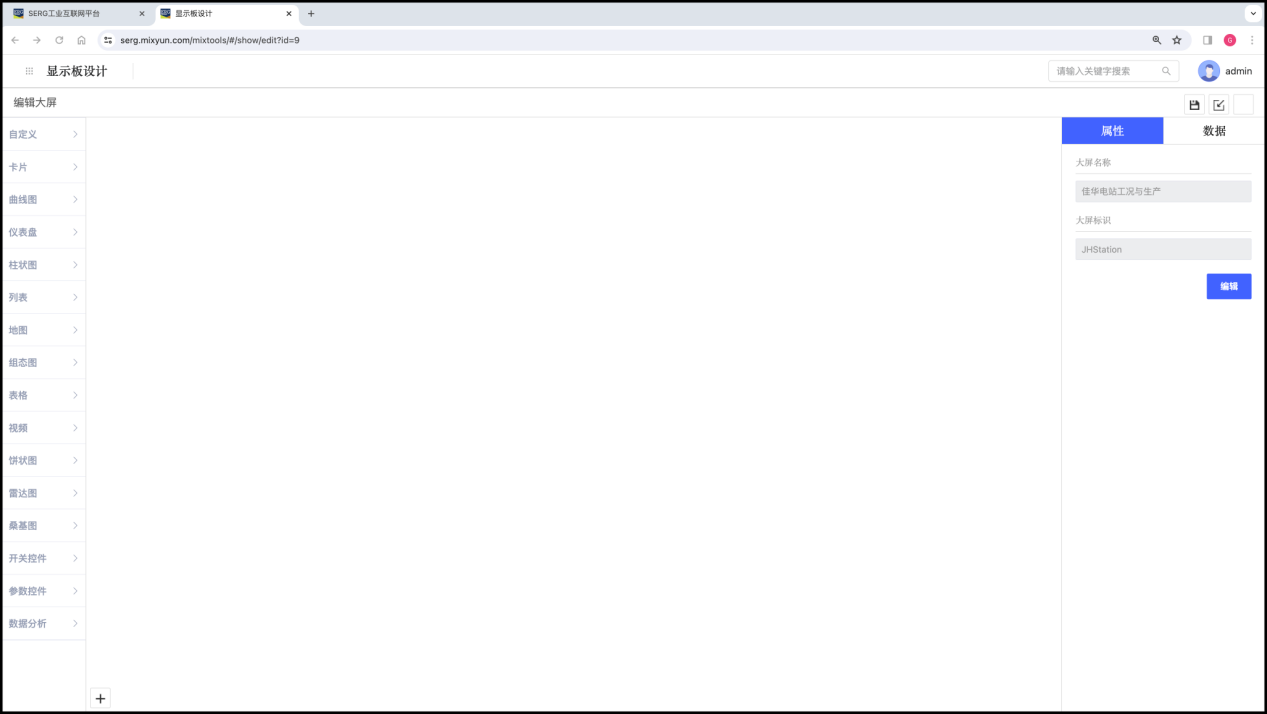Click the magnifier icon in search box
Image resolution: width=1267 pixels, height=714 pixels.
coord(1166,71)
